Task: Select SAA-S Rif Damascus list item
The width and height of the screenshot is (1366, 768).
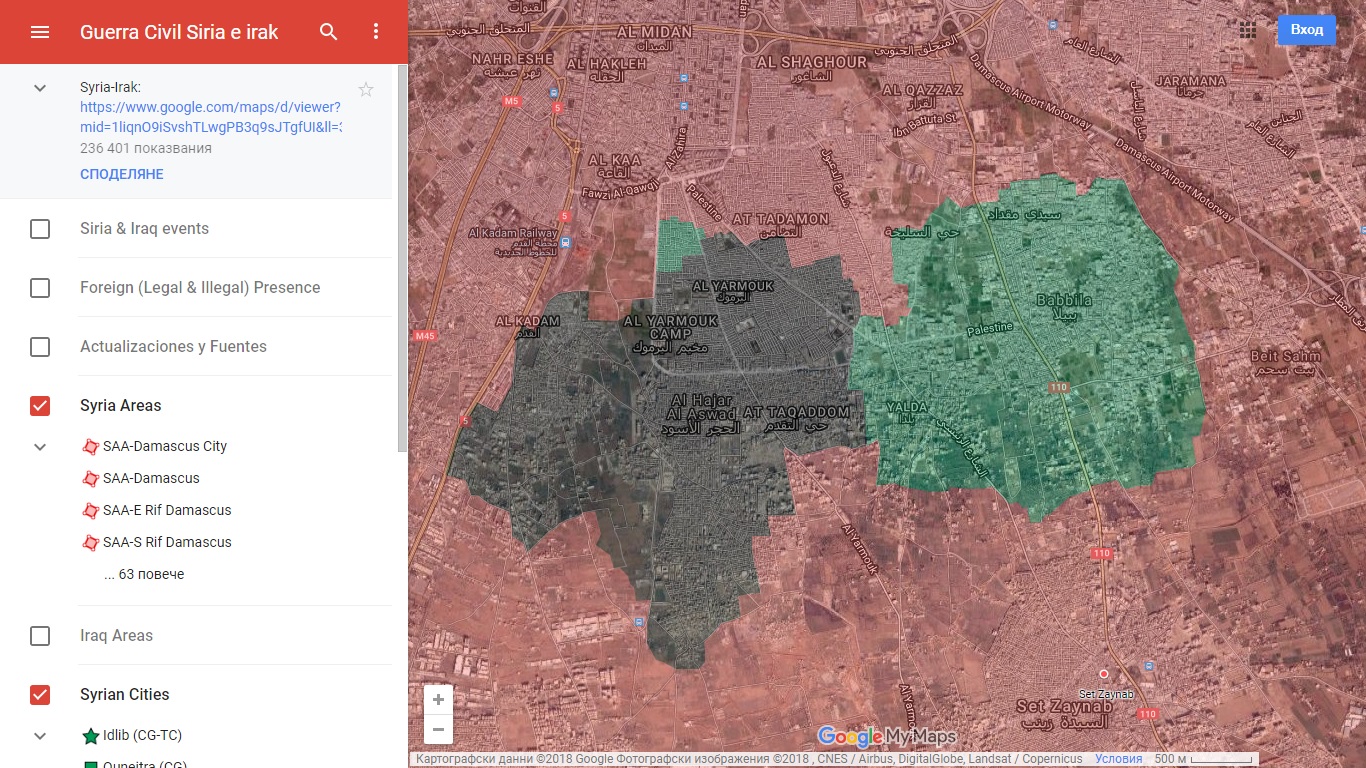Action: point(167,542)
